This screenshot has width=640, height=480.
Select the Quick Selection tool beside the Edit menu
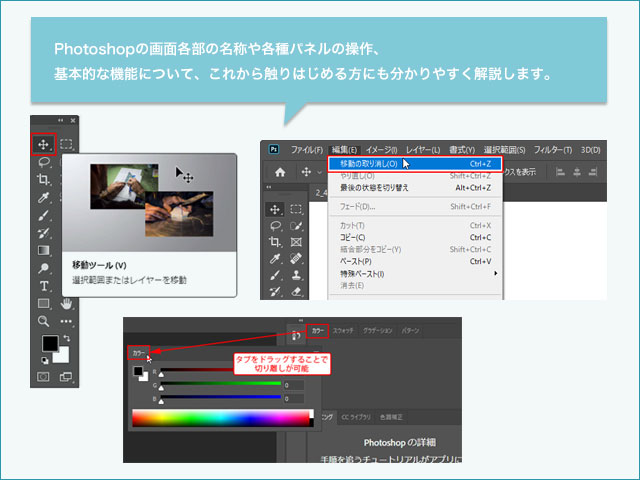296,226
